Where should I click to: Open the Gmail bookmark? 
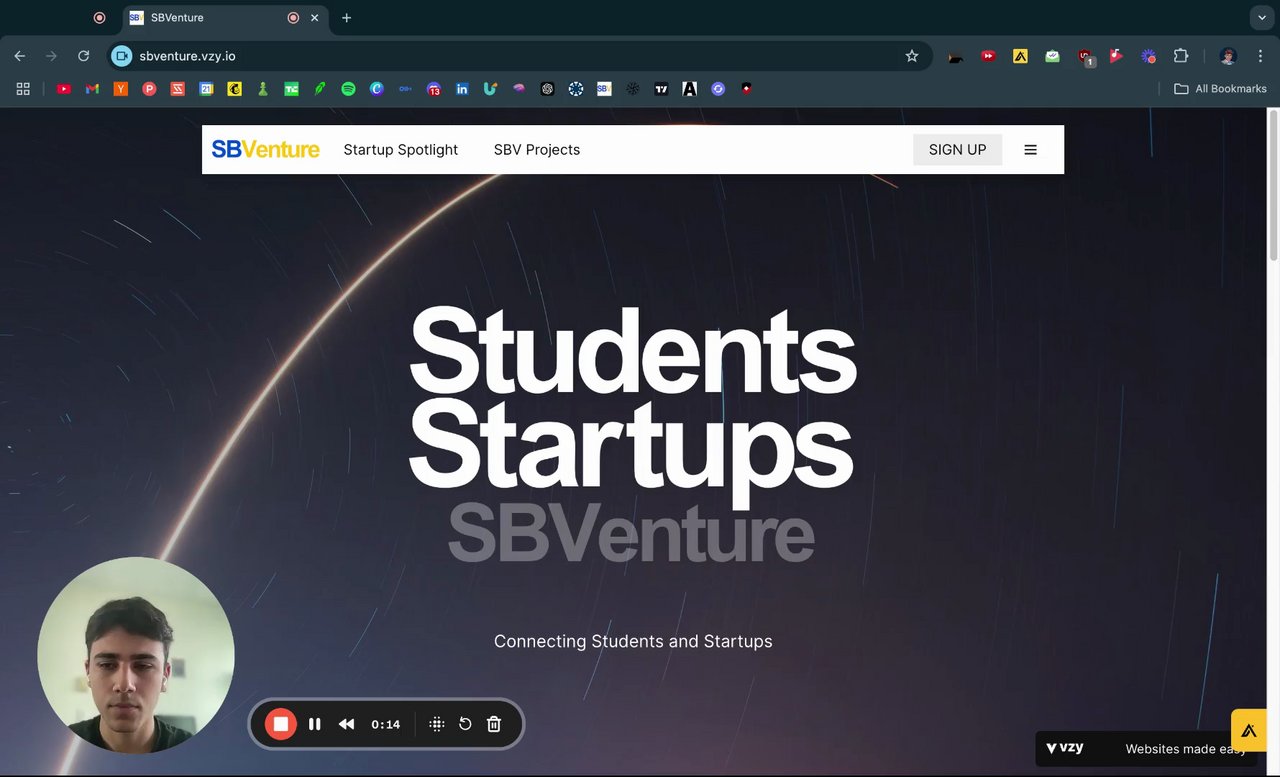92,89
